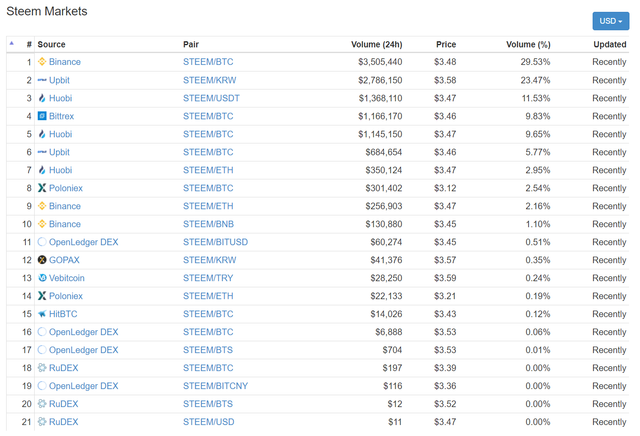Select the volume value $2,786,150
Viewport: 640px width, 436px height.
pos(380,80)
